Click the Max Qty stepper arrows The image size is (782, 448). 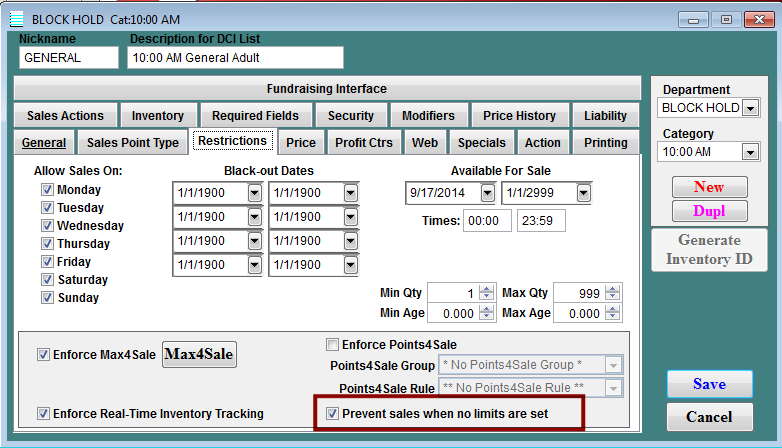(612, 293)
